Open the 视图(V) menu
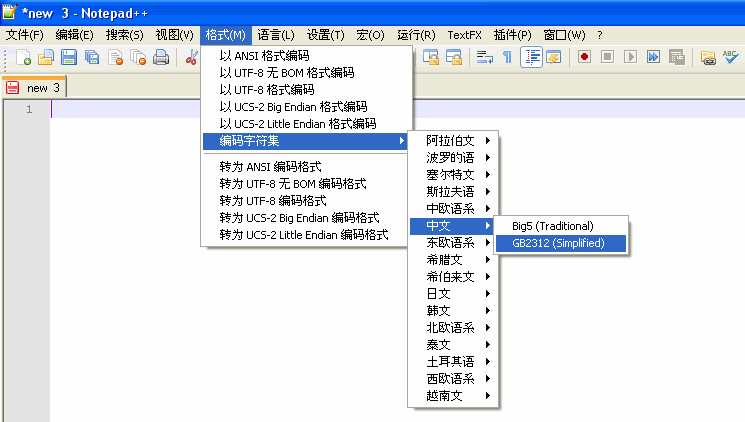The image size is (745, 422). pos(174,35)
